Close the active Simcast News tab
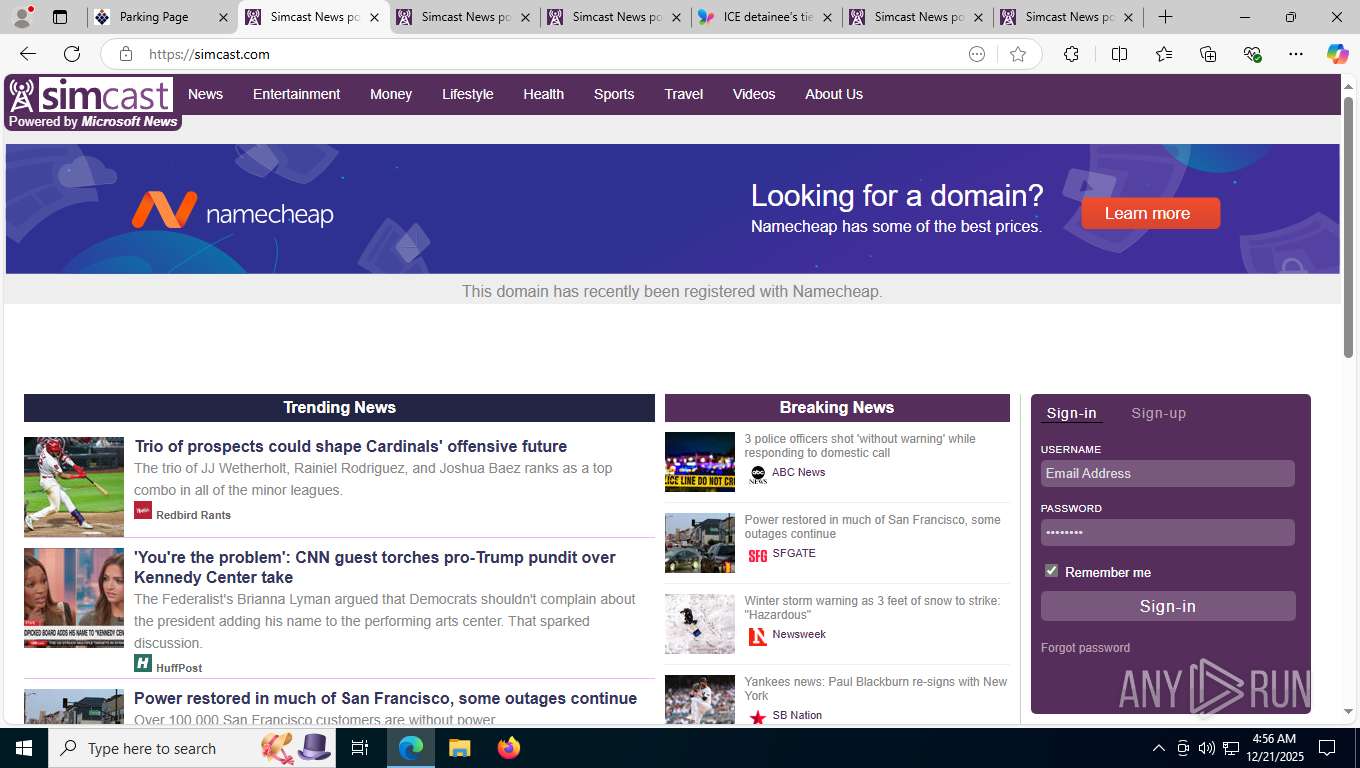This screenshot has height=768, width=1360. (x=375, y=17)
